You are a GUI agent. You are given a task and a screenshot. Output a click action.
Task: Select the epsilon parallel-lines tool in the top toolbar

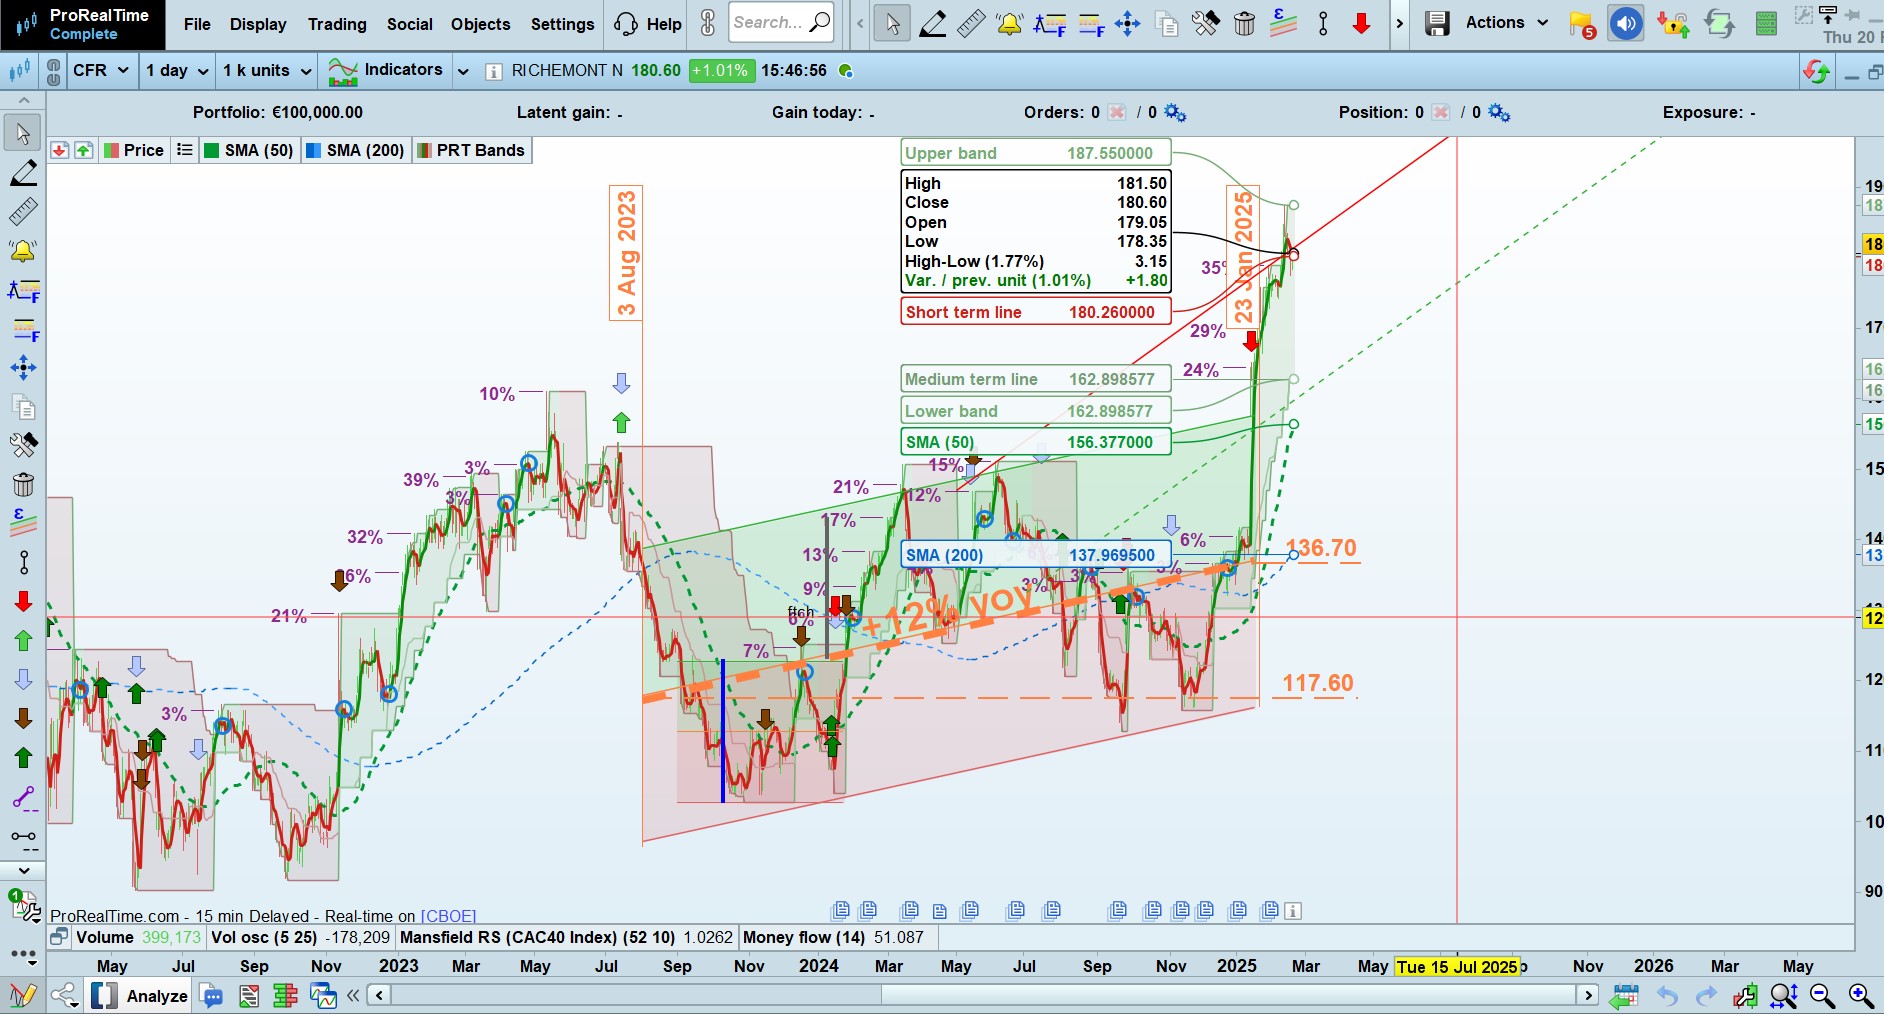click(1283, 23)
